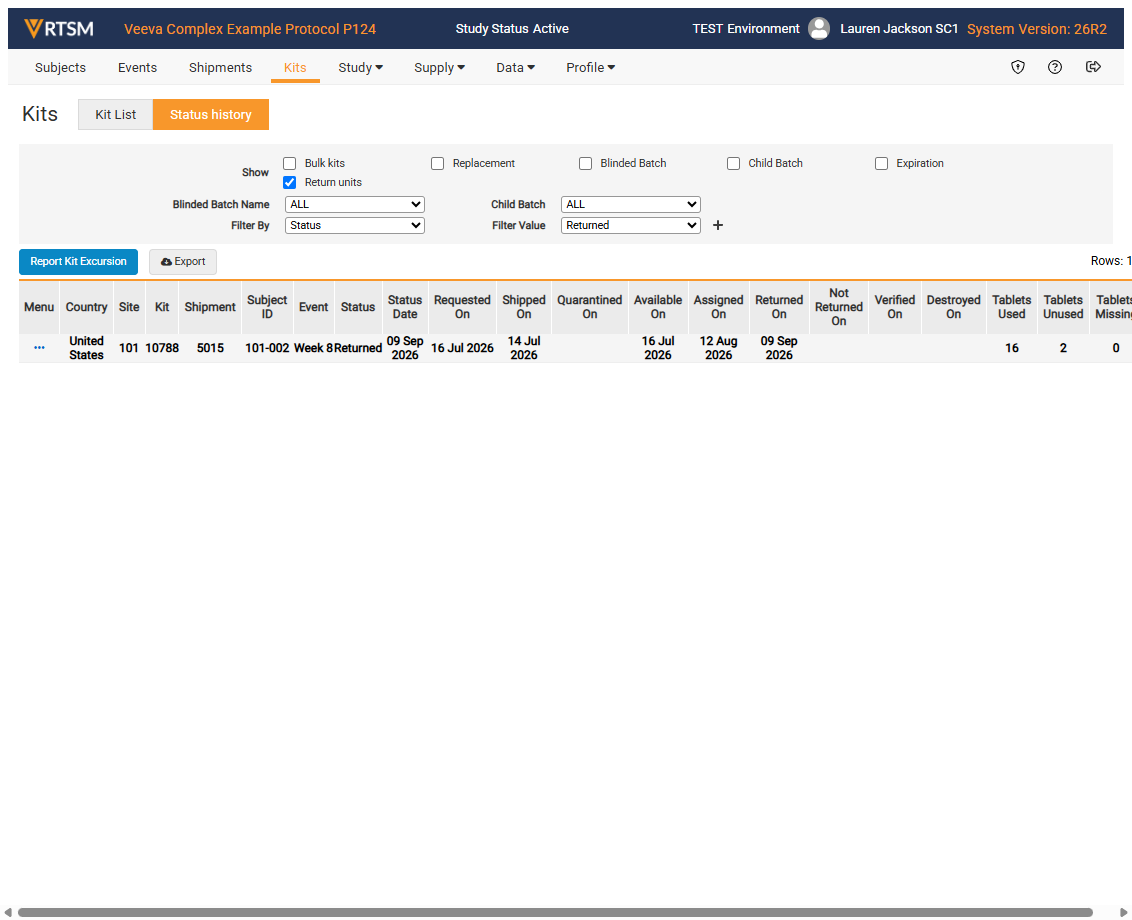Image resolution: width=1132 pixels, height=920 pixels.
Task: Switch to the Kit List tab
Action: tap(116, 115)
